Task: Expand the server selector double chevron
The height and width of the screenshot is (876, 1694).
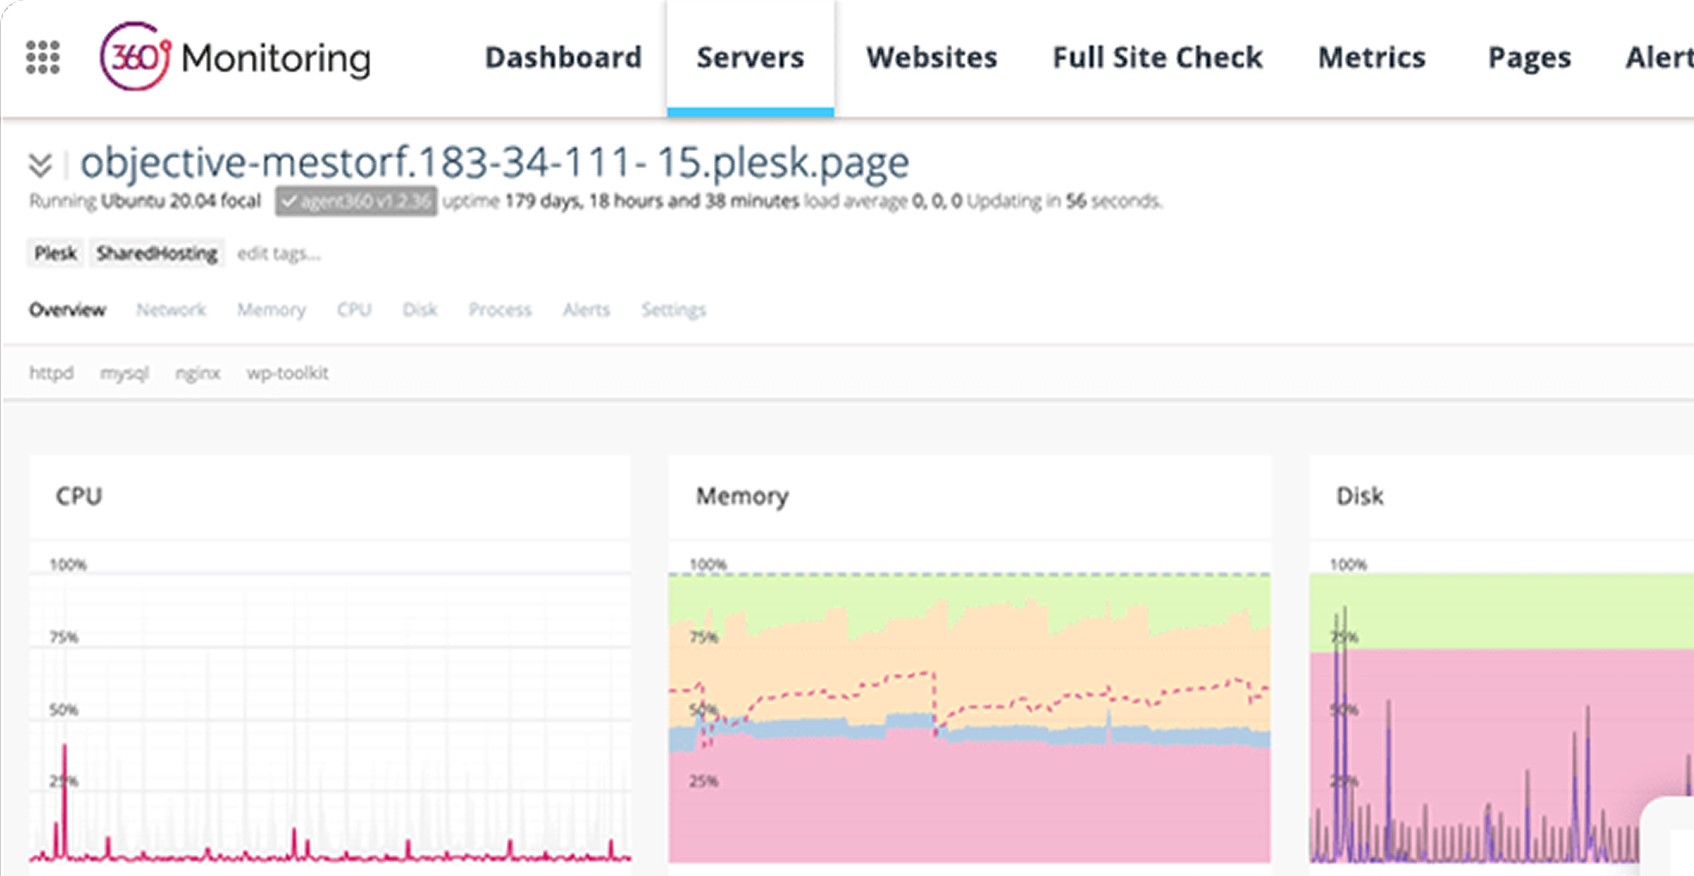Action: (40, 165)
